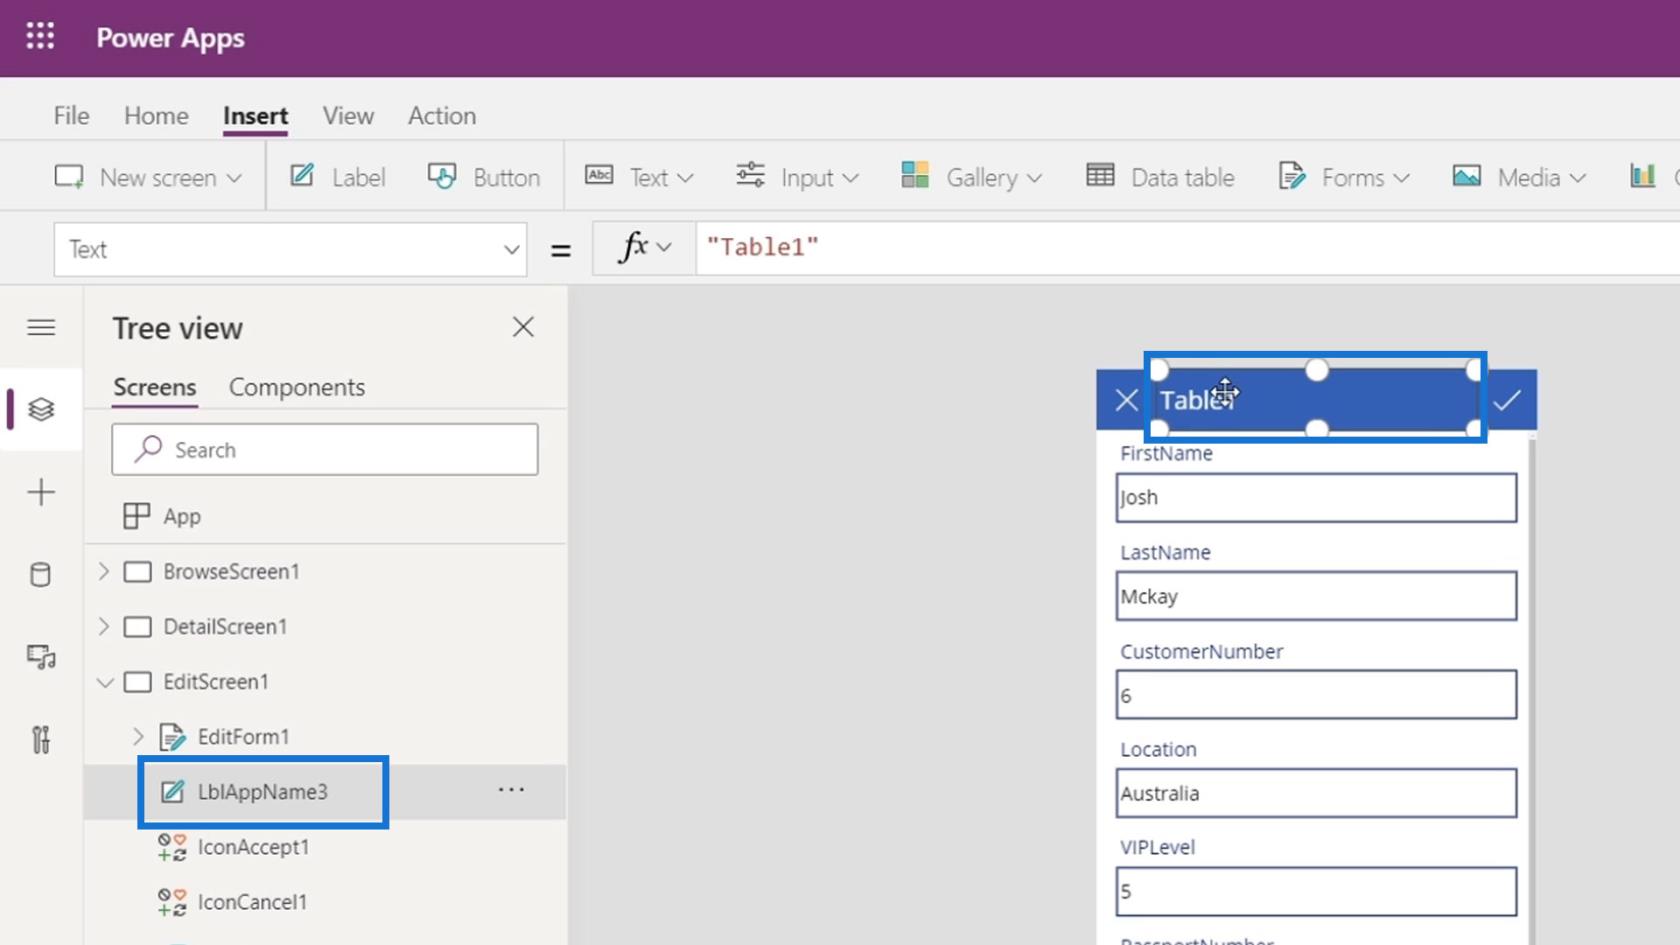Insert a Data table
This screenshot has height=945, width=1680.
[1160, 177]
